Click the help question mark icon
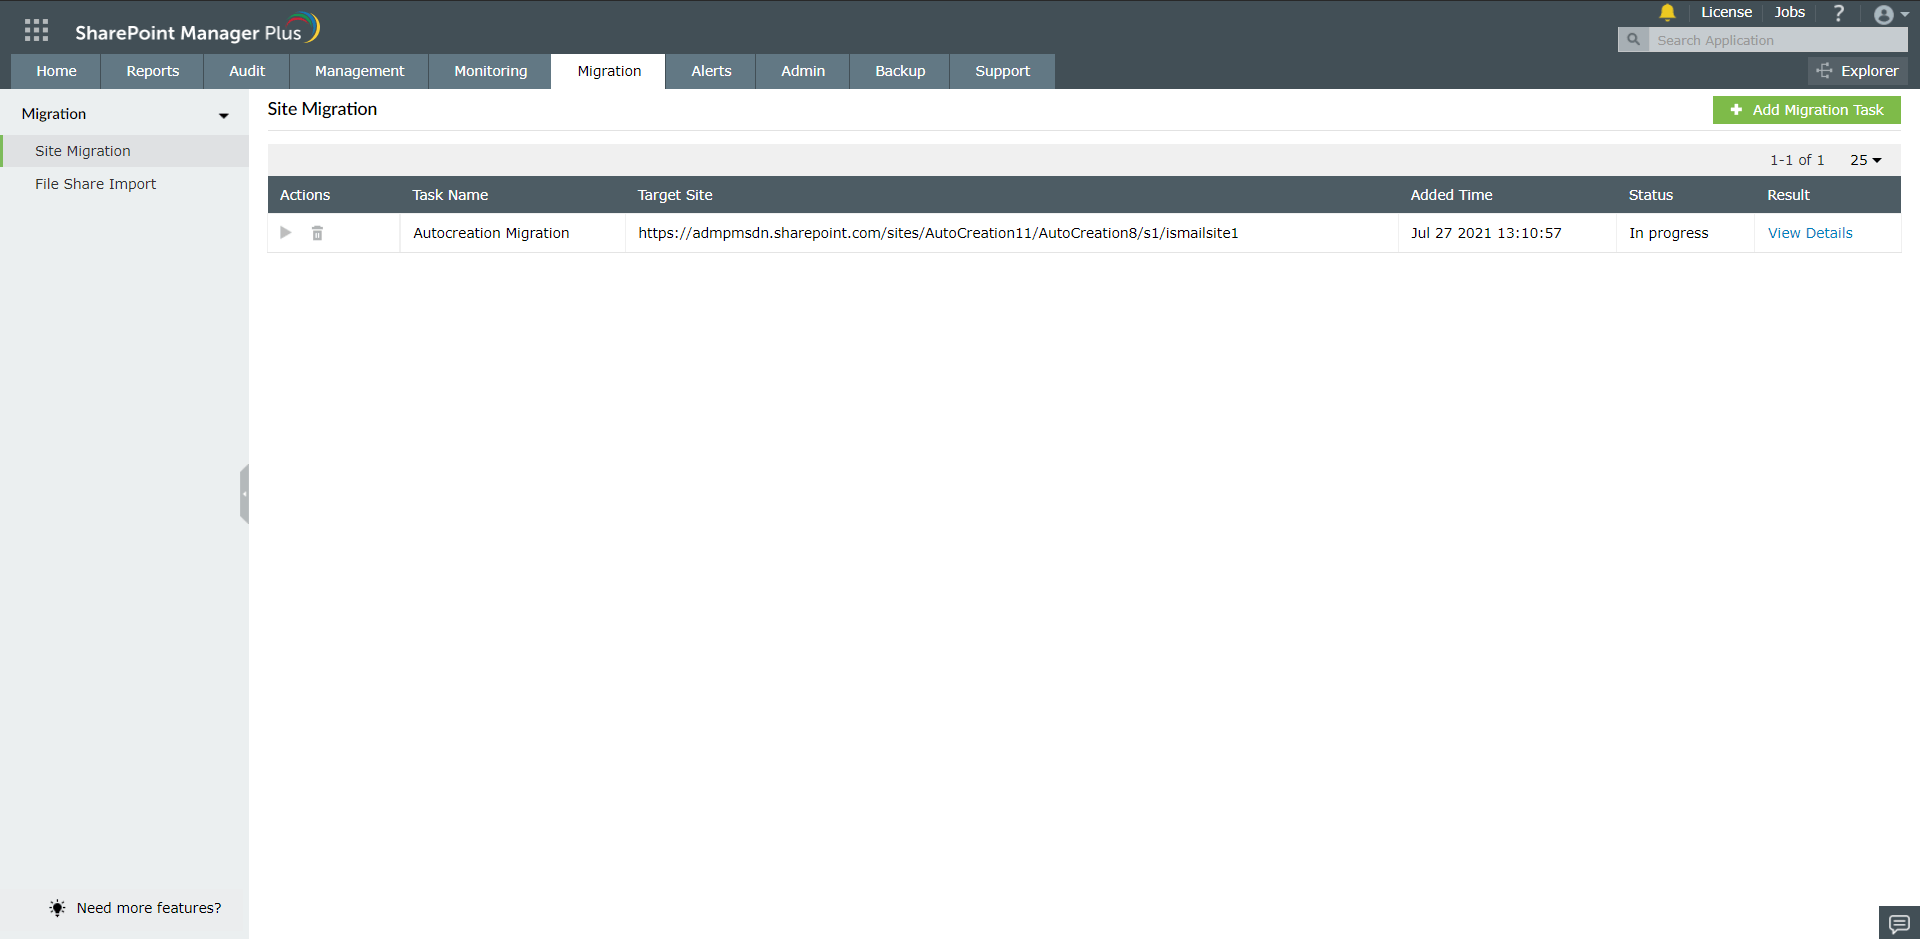This screenshot has height=939, width=1920. point(1838,13)
